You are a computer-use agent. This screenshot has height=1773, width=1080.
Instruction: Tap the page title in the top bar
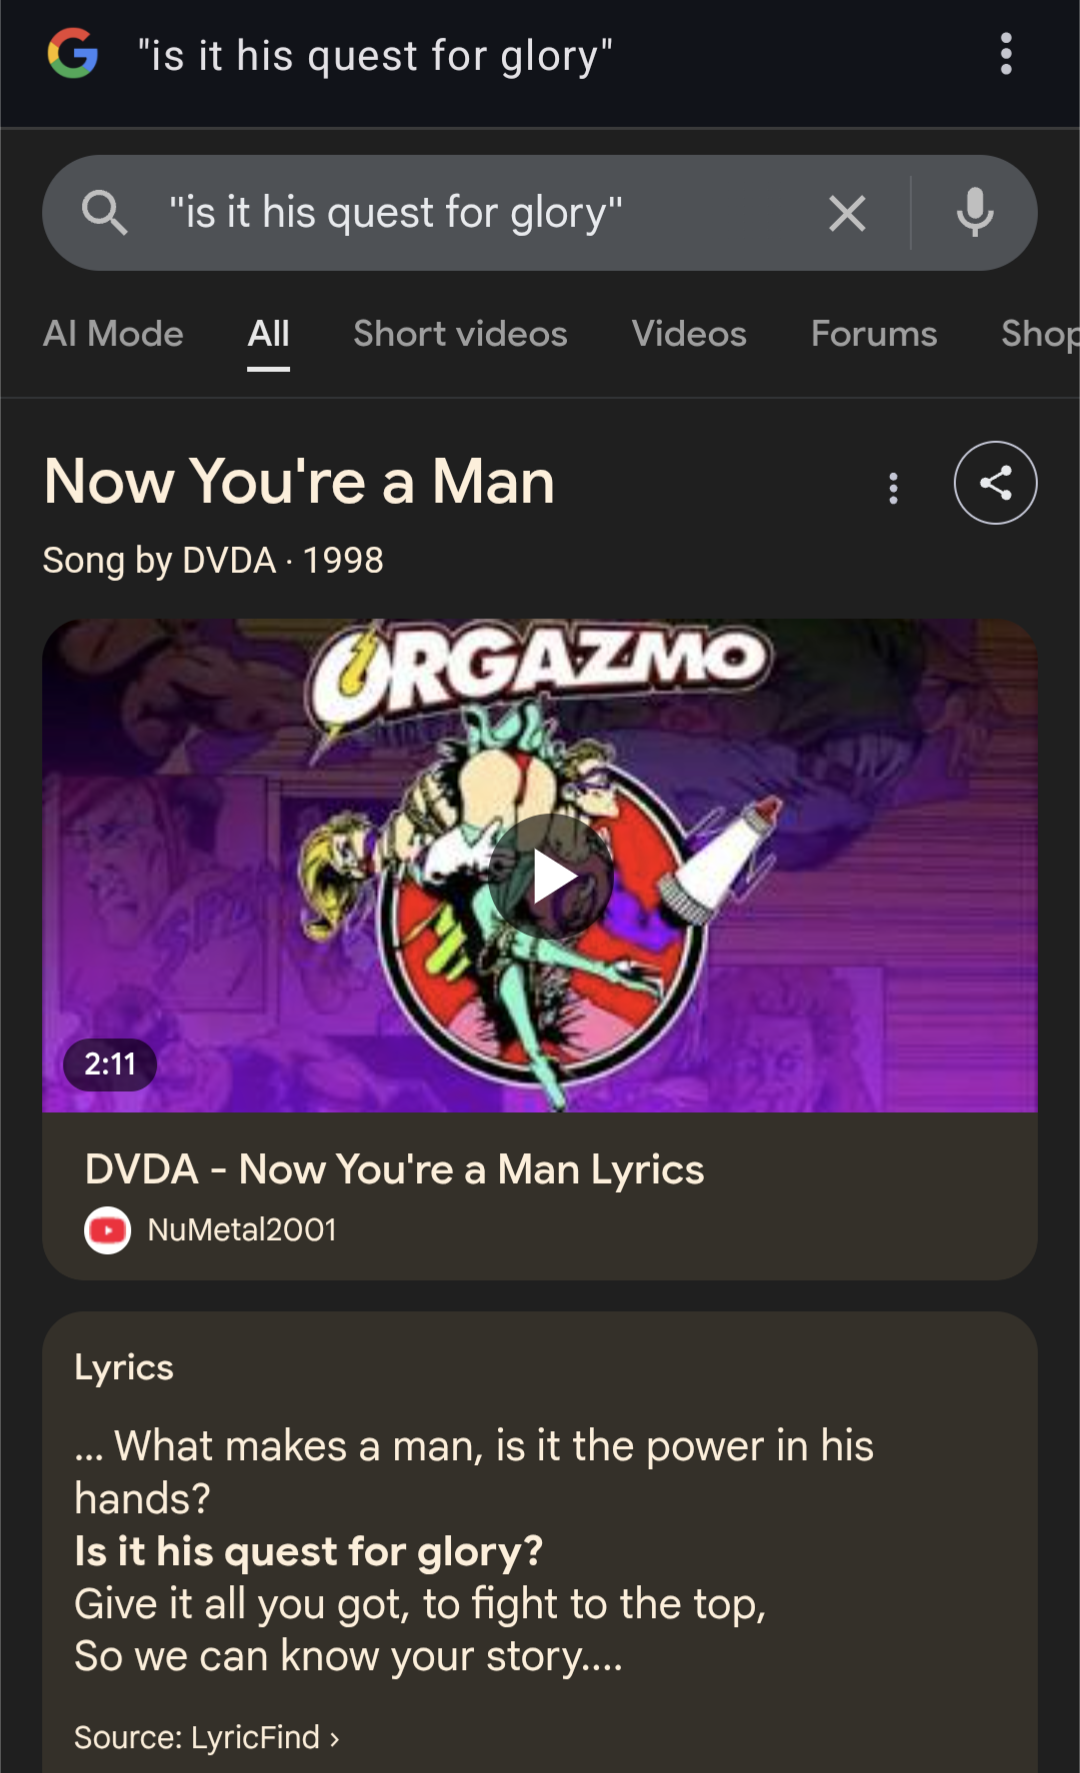[x=375, y=56]
